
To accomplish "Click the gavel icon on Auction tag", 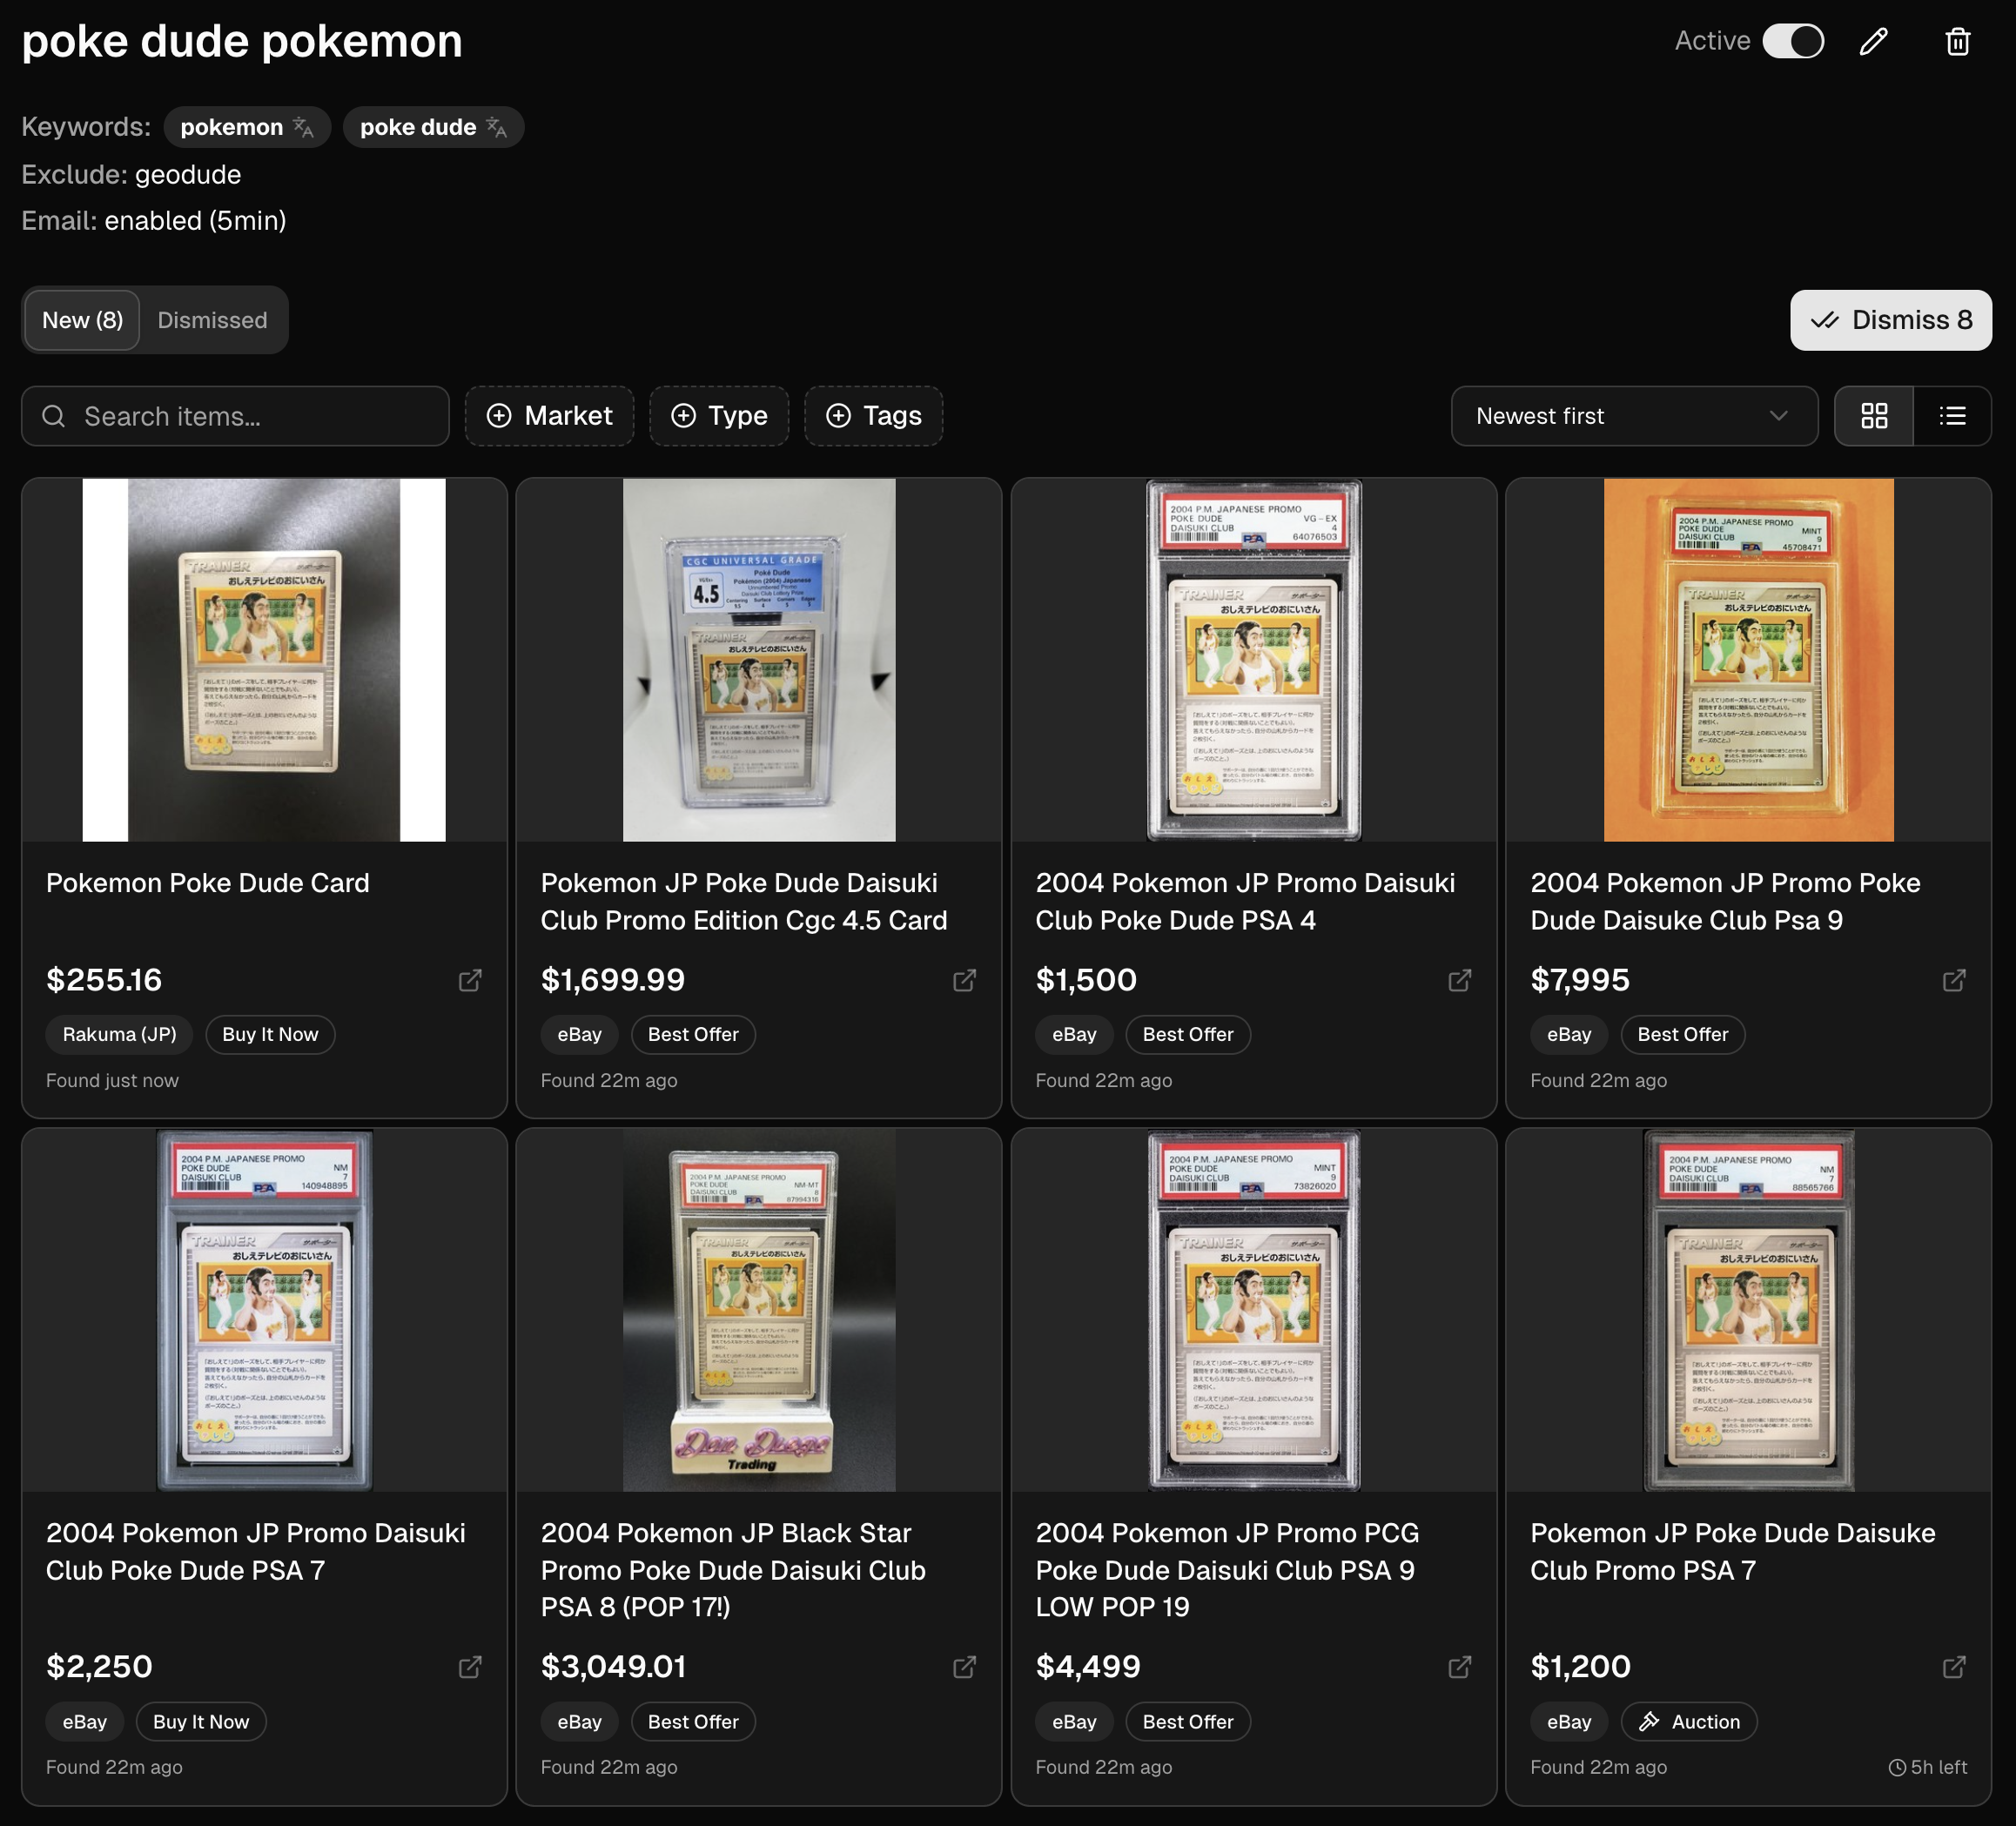I will coord(1649,1721).
